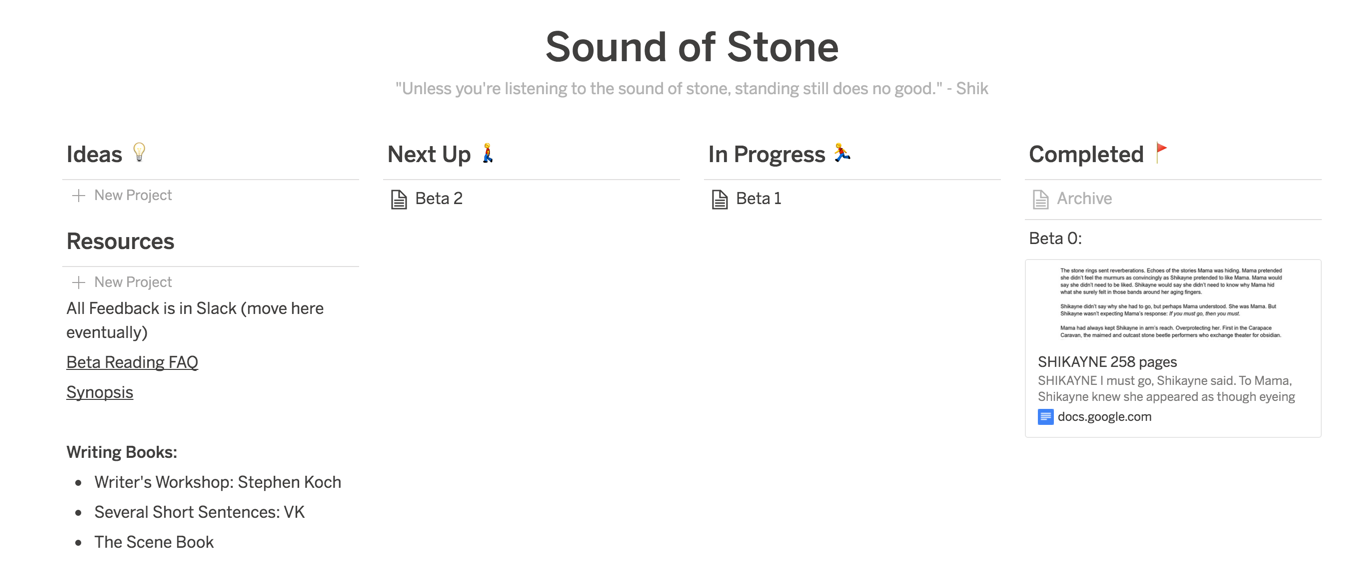The height and width of the screenshot is (580, 1370).
Task: Open the Beta 2 page
Action: pos(439,198)
